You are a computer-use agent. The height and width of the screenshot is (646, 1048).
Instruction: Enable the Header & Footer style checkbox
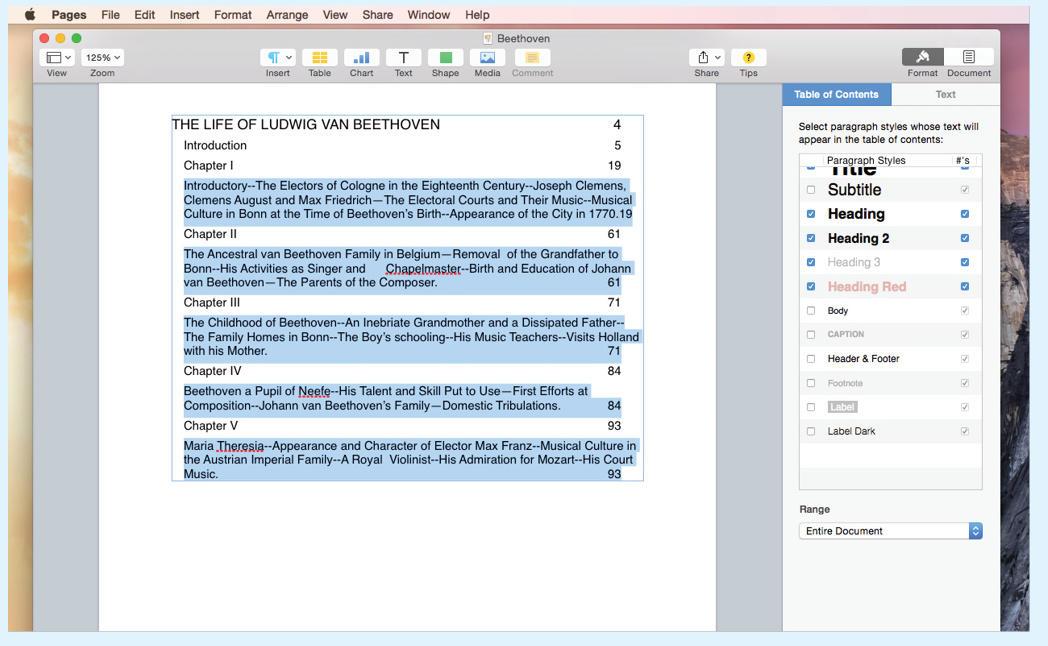(x=811, y=359)
